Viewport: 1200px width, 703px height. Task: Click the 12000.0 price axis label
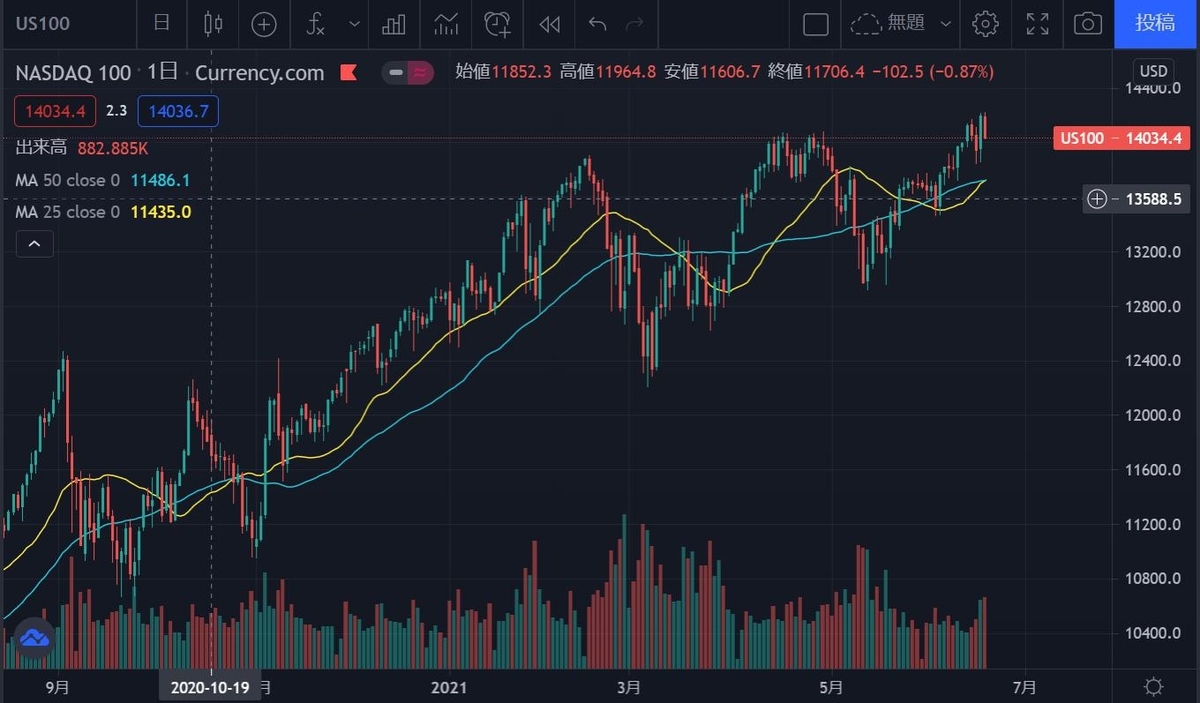pos(1153,416)
